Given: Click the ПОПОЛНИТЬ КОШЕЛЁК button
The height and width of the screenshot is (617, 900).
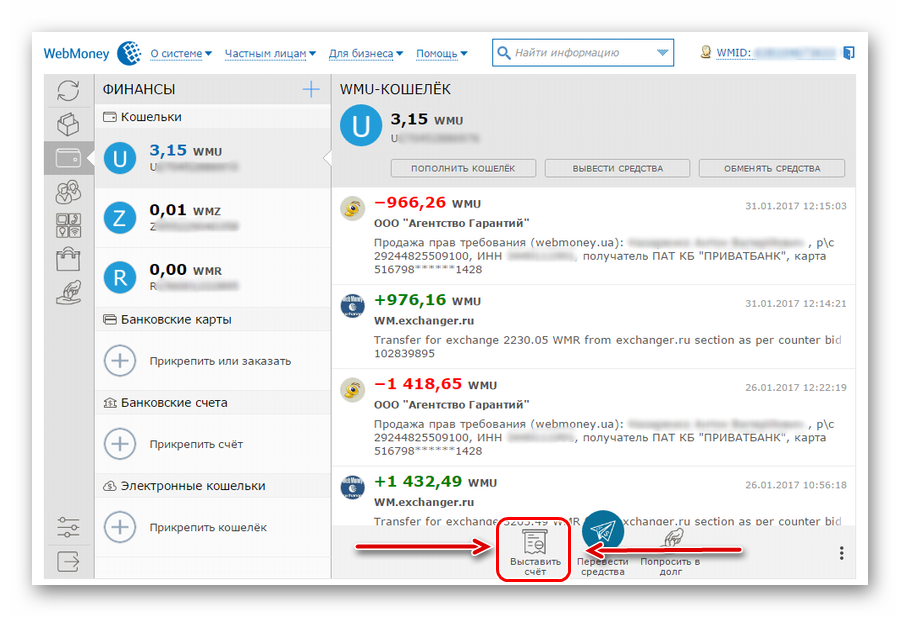Looking at the screenshot, I should 463,168.
